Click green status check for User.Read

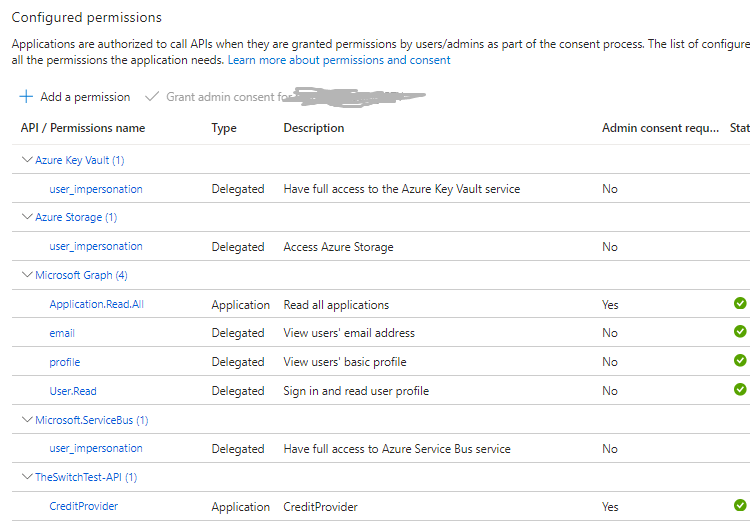[740, 389]
